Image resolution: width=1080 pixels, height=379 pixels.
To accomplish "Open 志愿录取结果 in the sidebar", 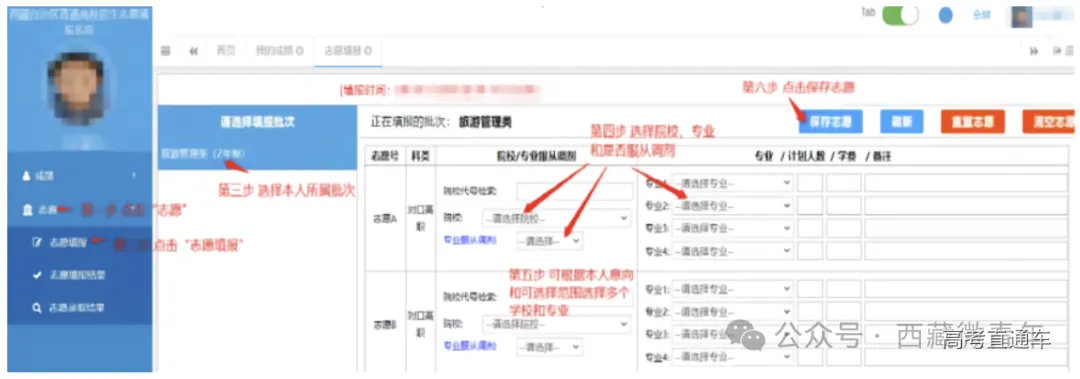I will [x=76, y=307].
